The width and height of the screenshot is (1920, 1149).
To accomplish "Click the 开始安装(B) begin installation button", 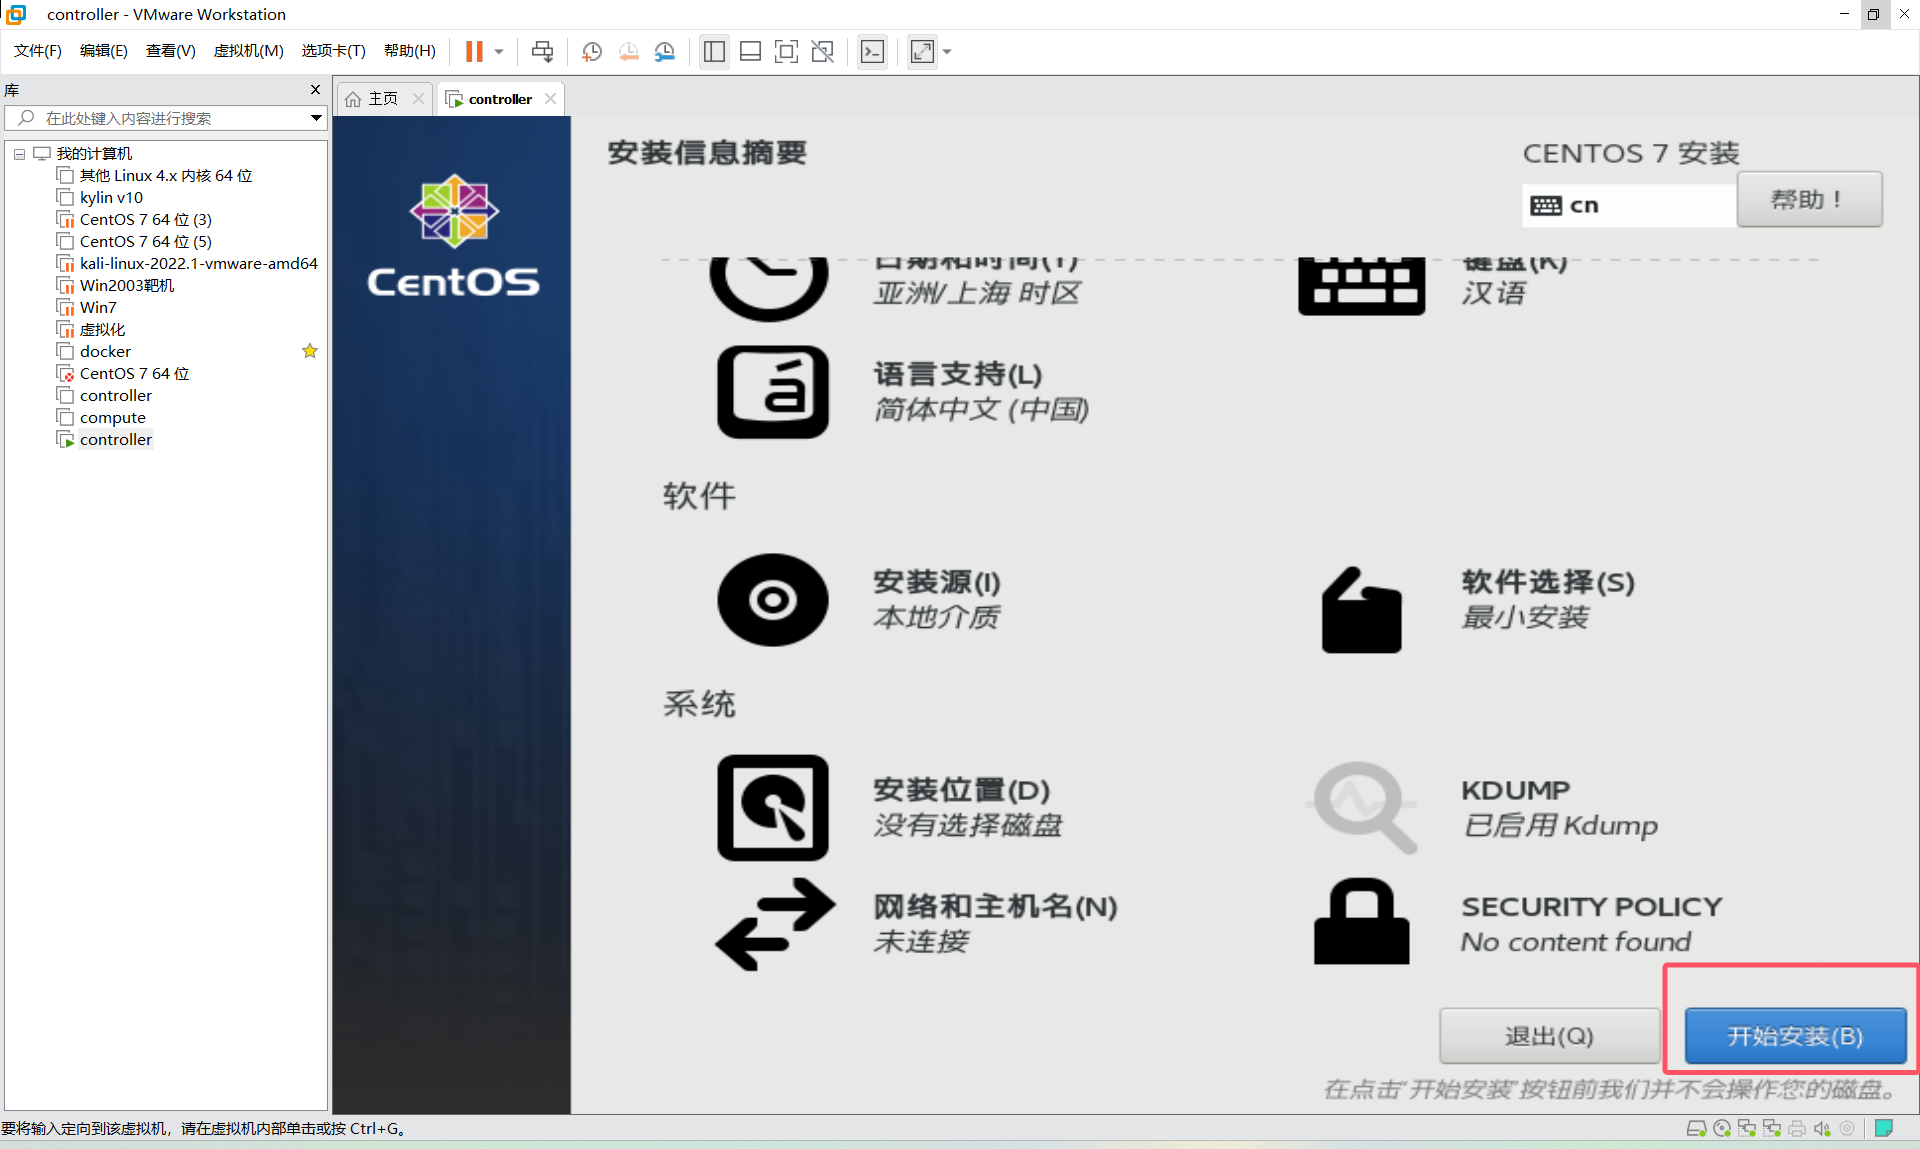I will point(1795,1035).
